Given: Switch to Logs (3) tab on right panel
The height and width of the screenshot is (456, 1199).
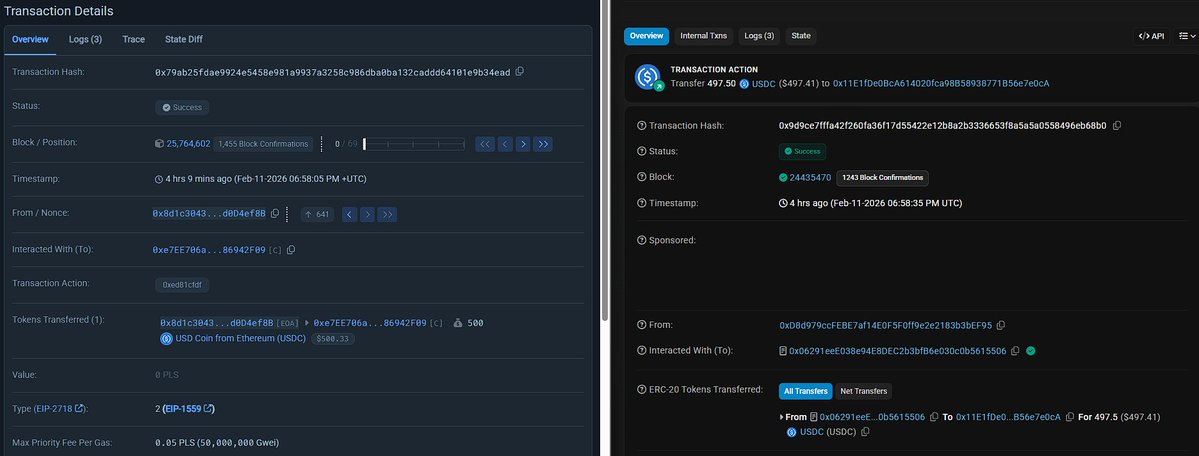Looking at the screenshot, I should click(759, 36).
